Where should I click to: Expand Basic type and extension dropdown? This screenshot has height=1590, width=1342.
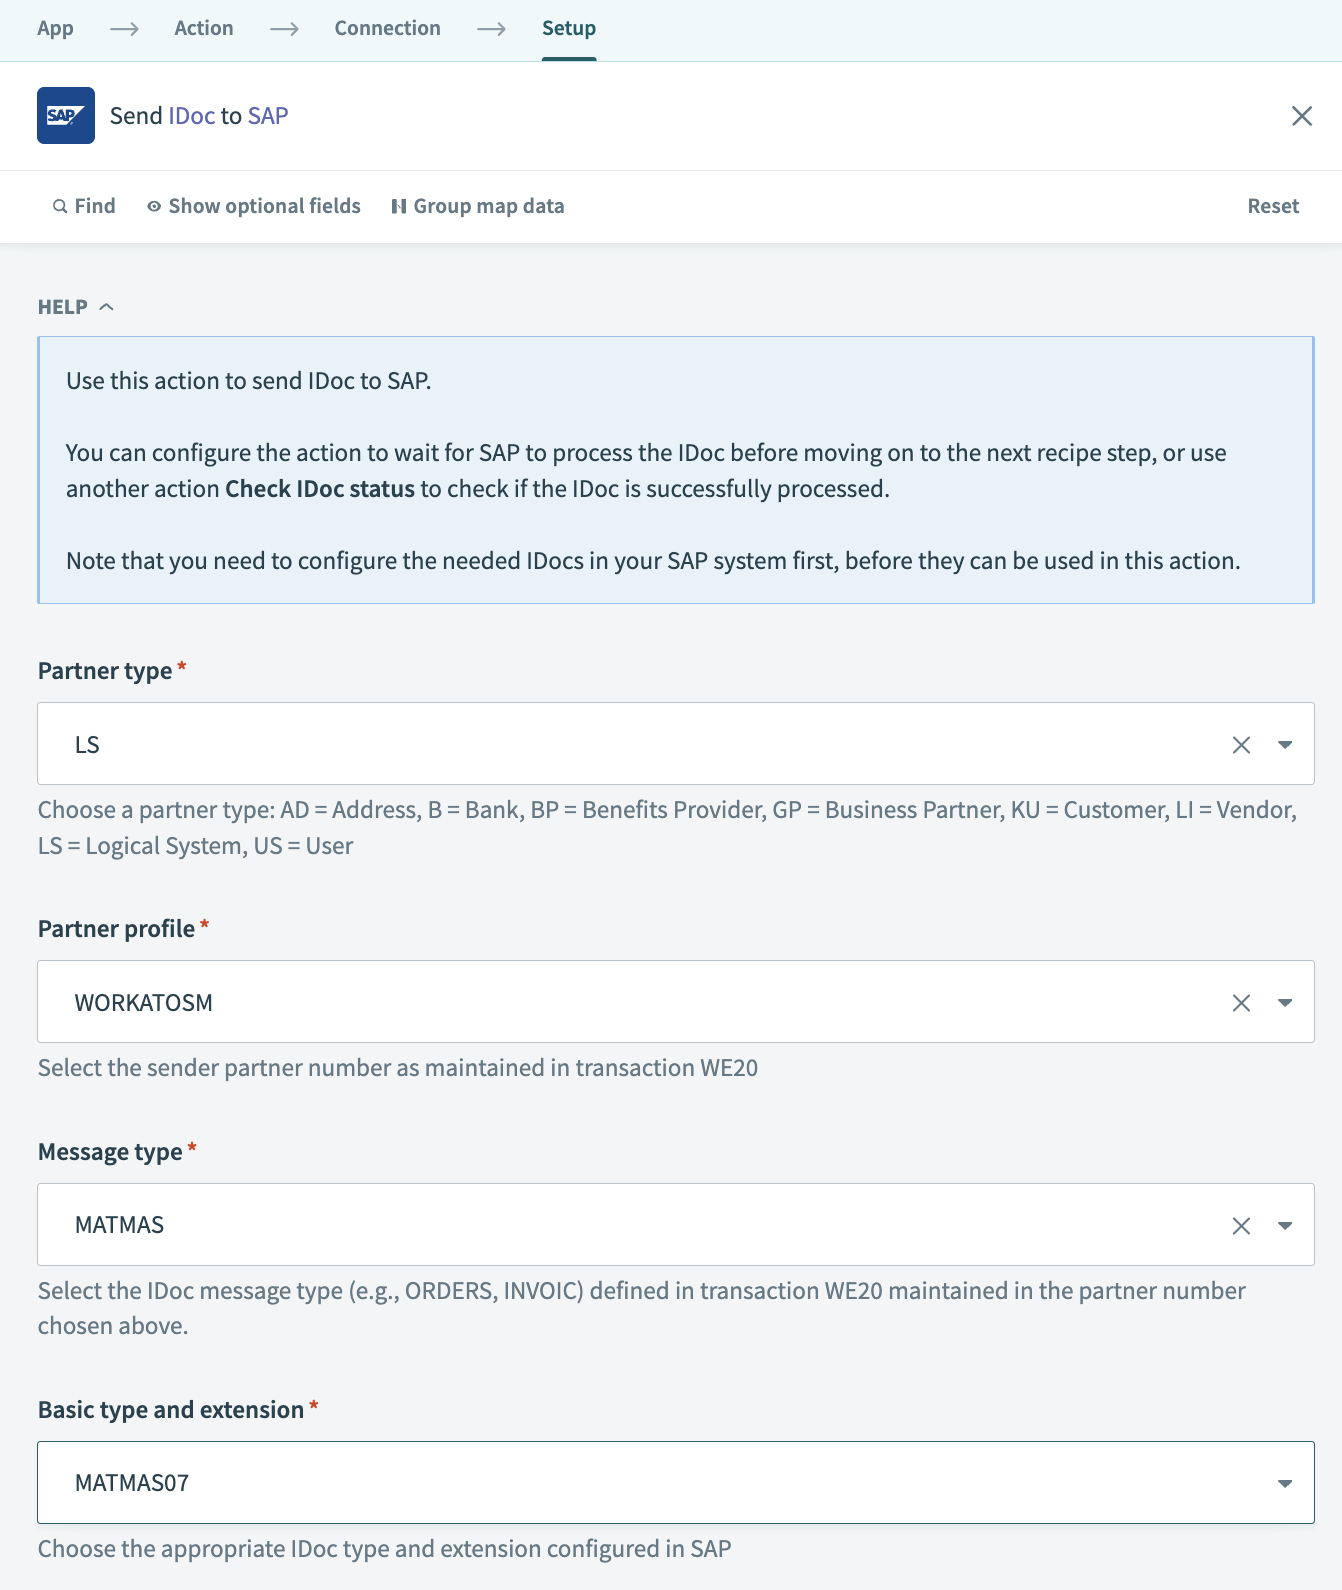point(1285,1484)
